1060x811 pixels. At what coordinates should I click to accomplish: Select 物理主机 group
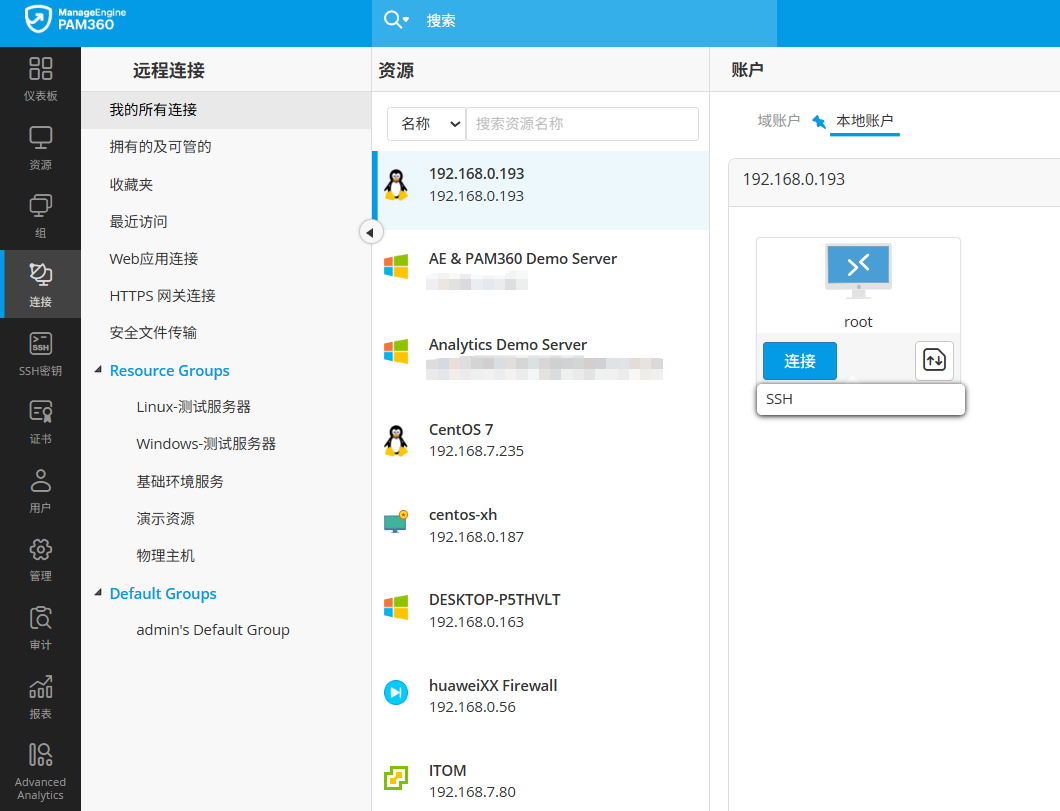point(166,556)
